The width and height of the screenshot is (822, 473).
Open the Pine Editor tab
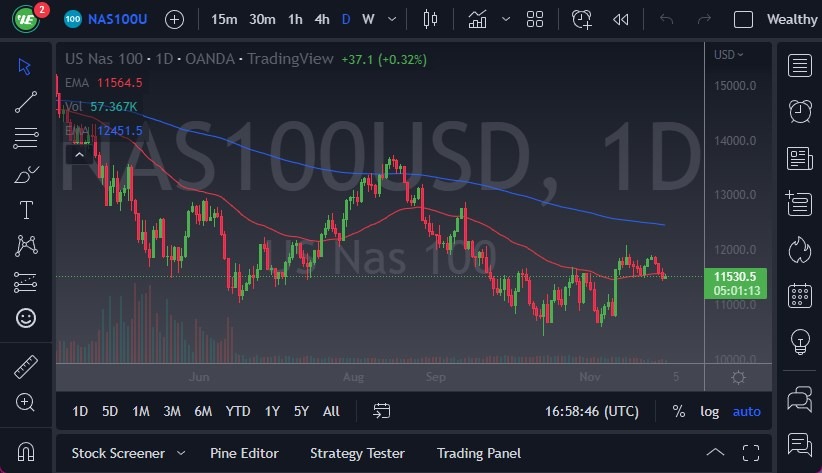(x=244, y=453)
